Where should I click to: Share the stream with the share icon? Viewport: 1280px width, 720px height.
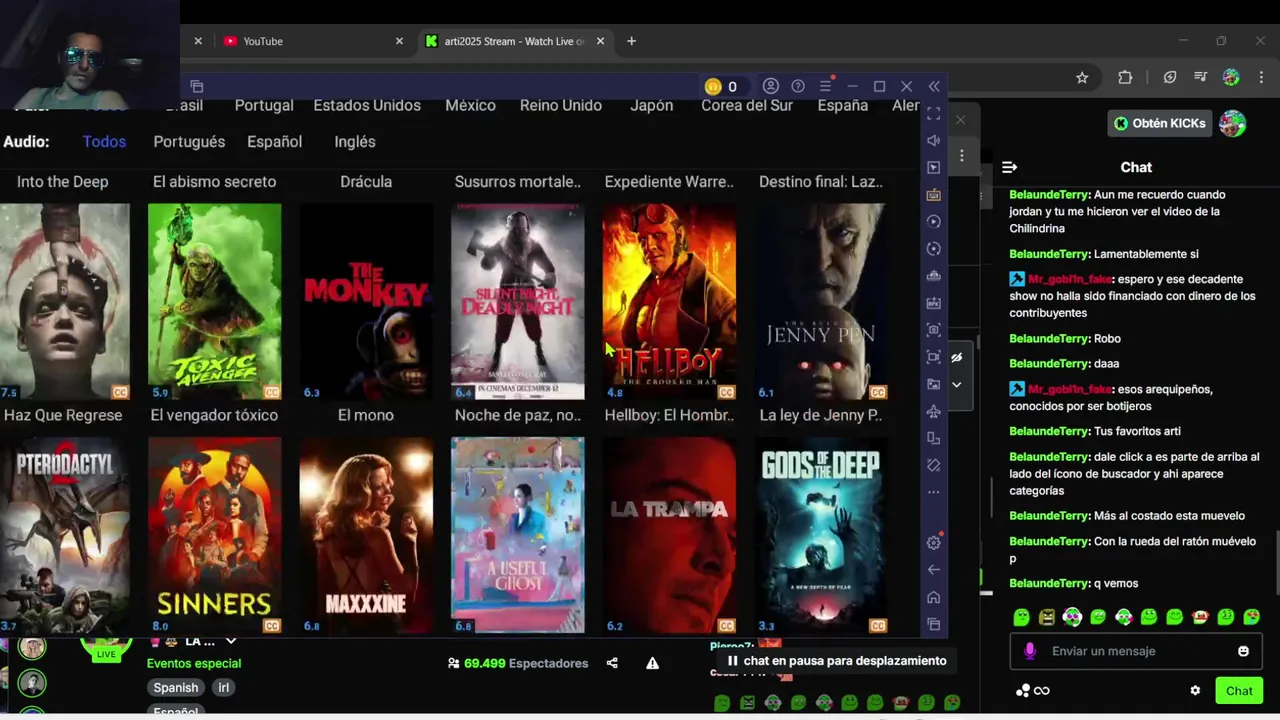pyautogui.click(x=612, y=663)
